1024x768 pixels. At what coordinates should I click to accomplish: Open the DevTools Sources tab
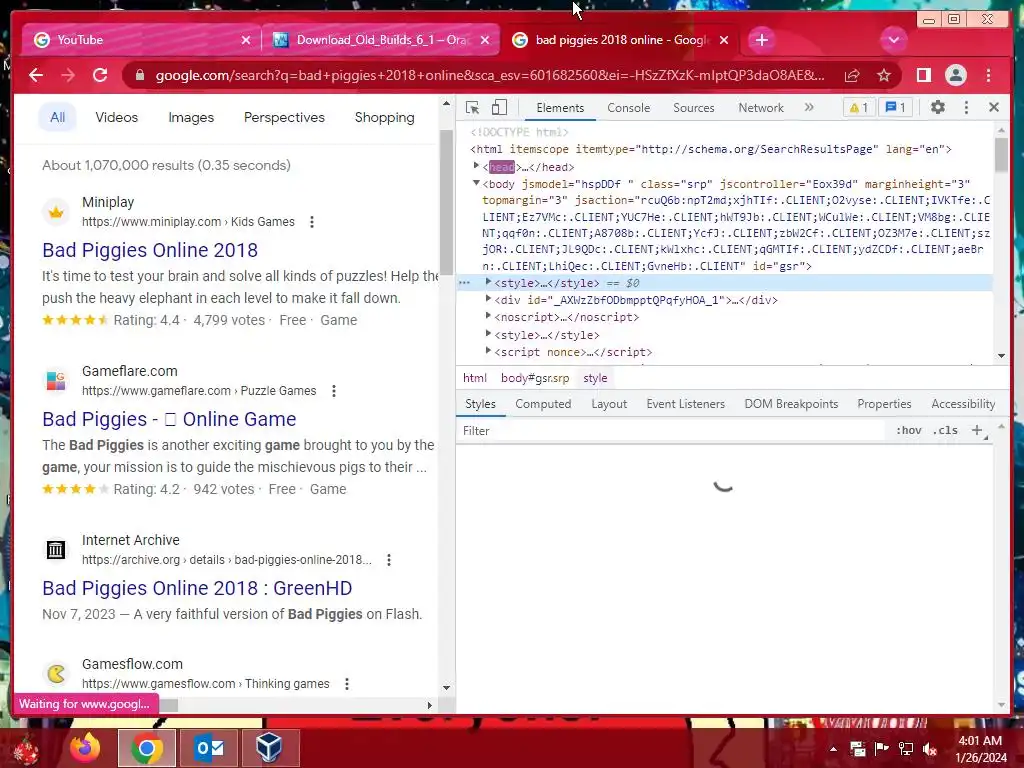coord(694,108)
